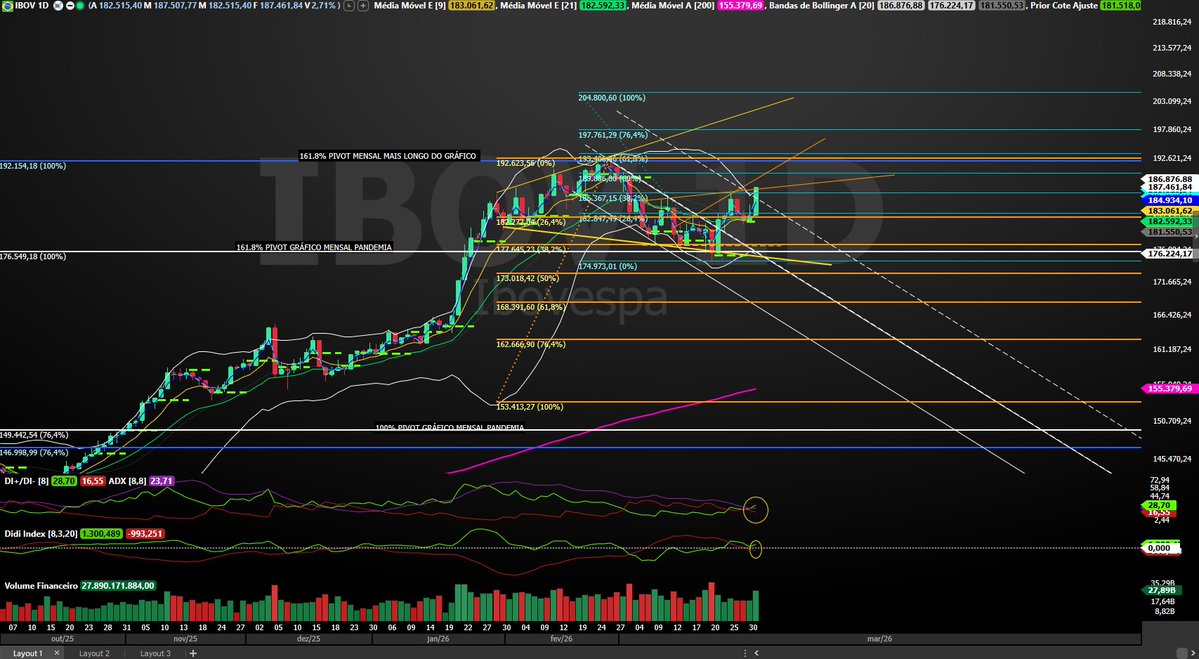Select the 161.8% PIVOT GRÁFICO MENSAL PANDEMIA label
The image size is (1199, 659).
pos(314,247)
